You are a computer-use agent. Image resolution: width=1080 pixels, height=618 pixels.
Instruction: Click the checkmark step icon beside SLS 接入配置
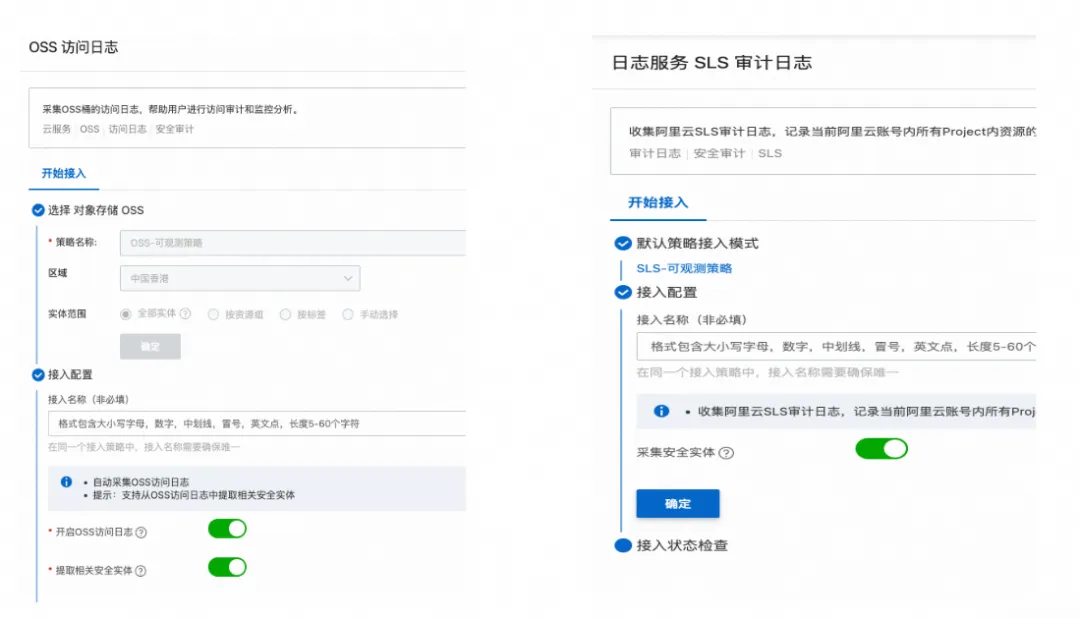(x=623, y=292)
